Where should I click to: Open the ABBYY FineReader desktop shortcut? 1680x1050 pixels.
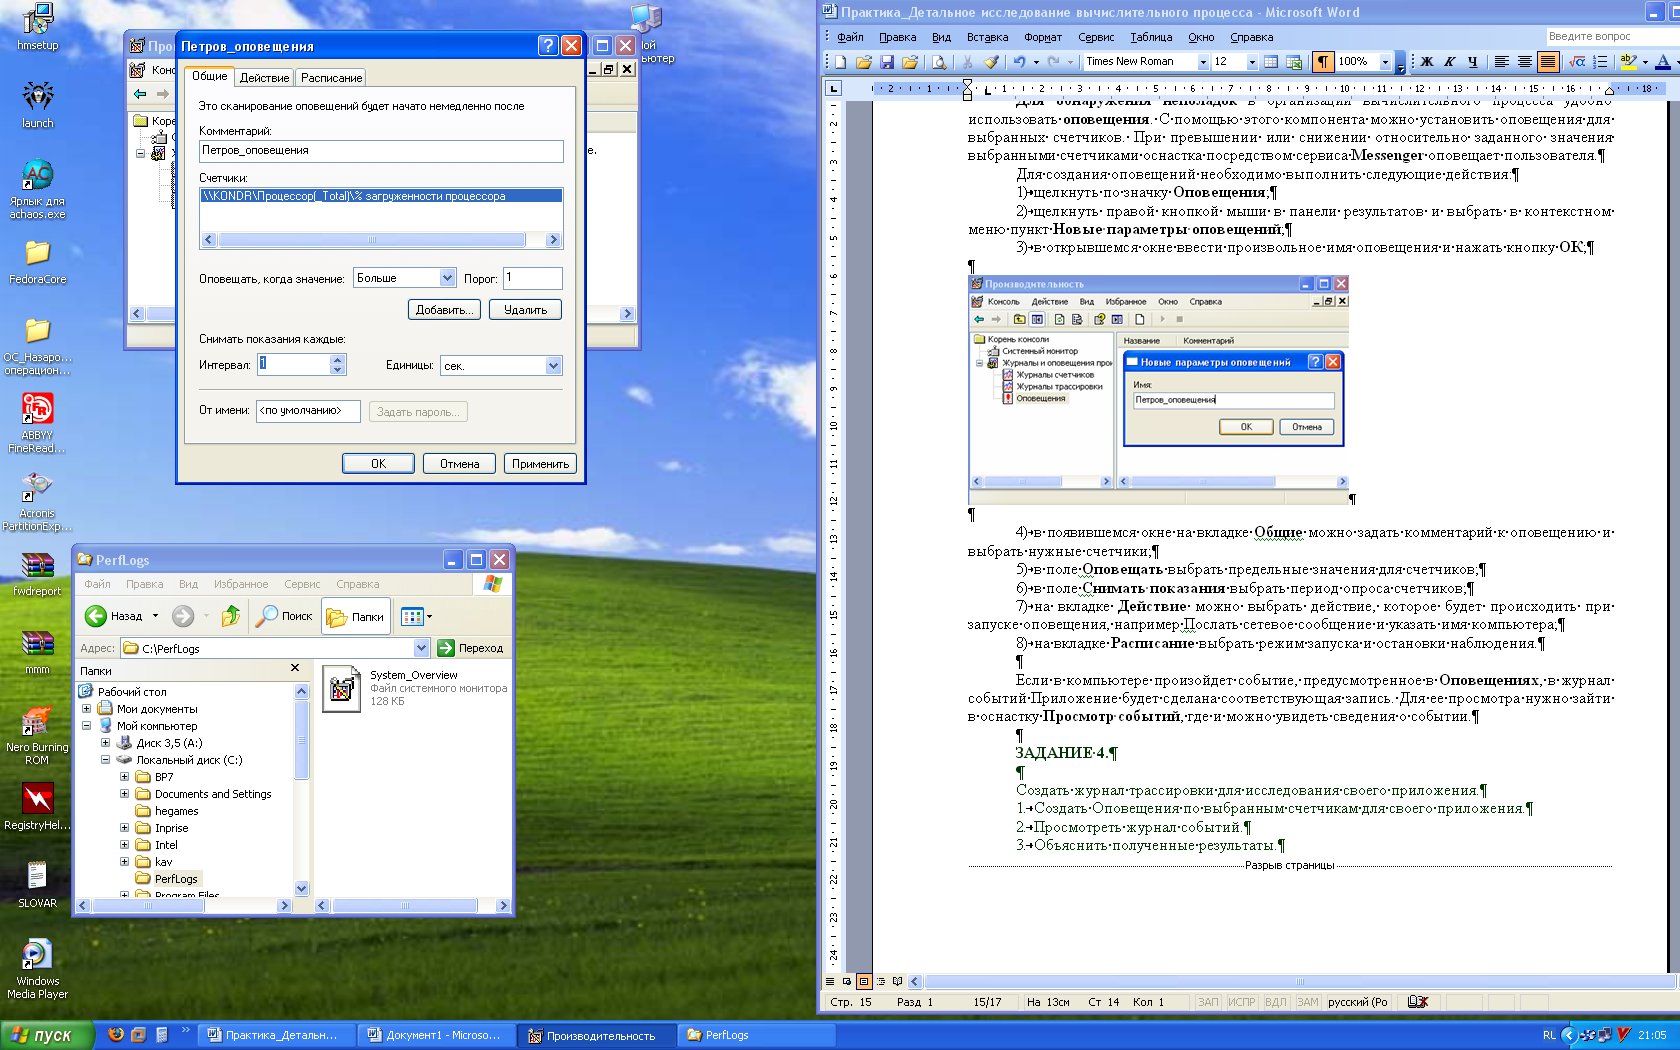click(38, 408)
